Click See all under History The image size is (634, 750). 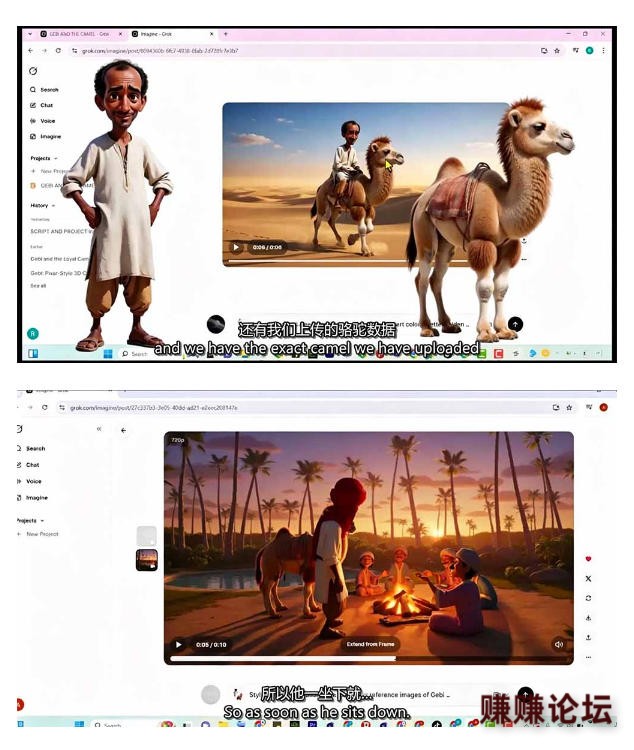(38, 286)
